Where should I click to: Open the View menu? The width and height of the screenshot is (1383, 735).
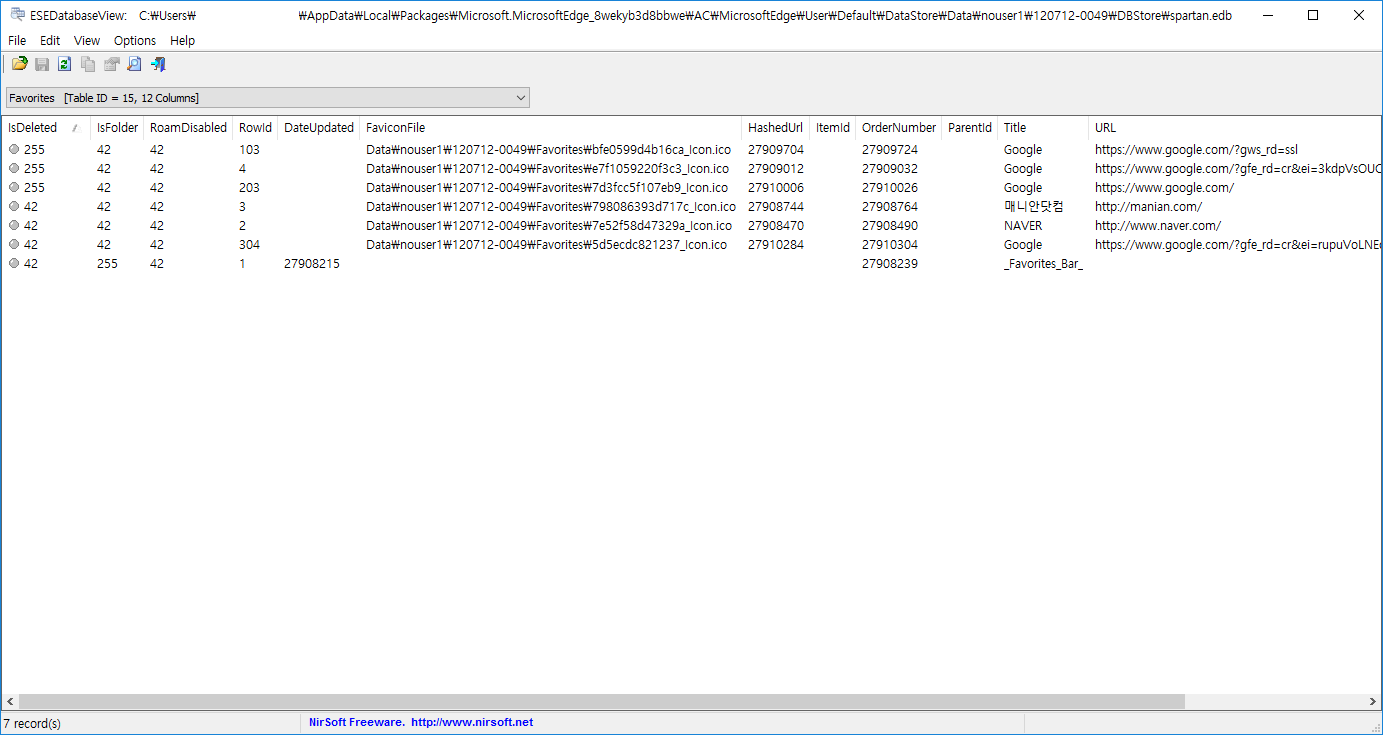87,40
